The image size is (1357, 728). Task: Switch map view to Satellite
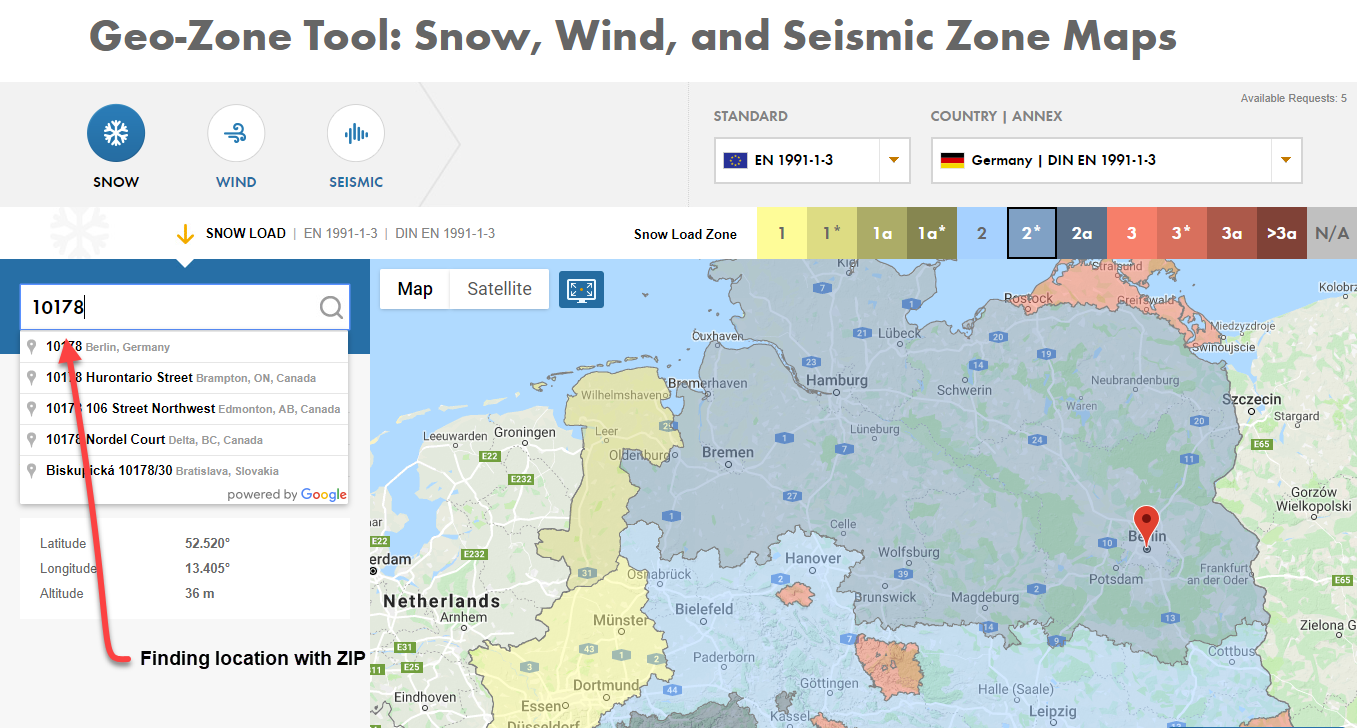(x=499, y=289)
